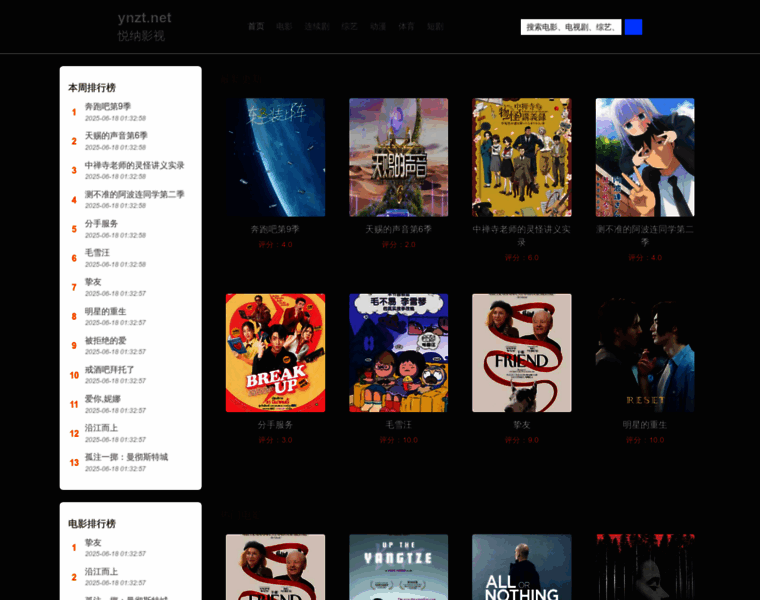Click 挚友 title below FRIEND poster
Screen dimensions: 760x600
[522, 425]
